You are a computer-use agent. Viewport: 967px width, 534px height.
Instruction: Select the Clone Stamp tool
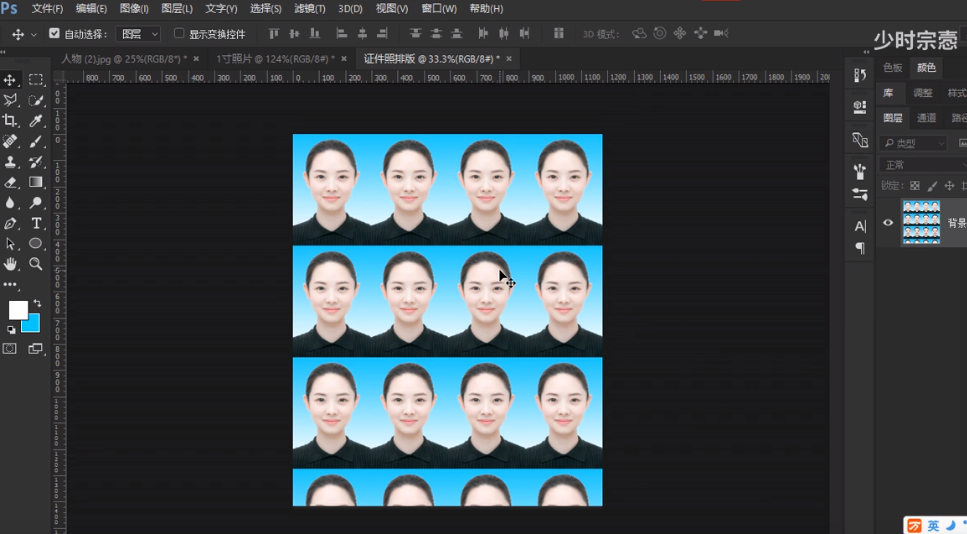10,162
